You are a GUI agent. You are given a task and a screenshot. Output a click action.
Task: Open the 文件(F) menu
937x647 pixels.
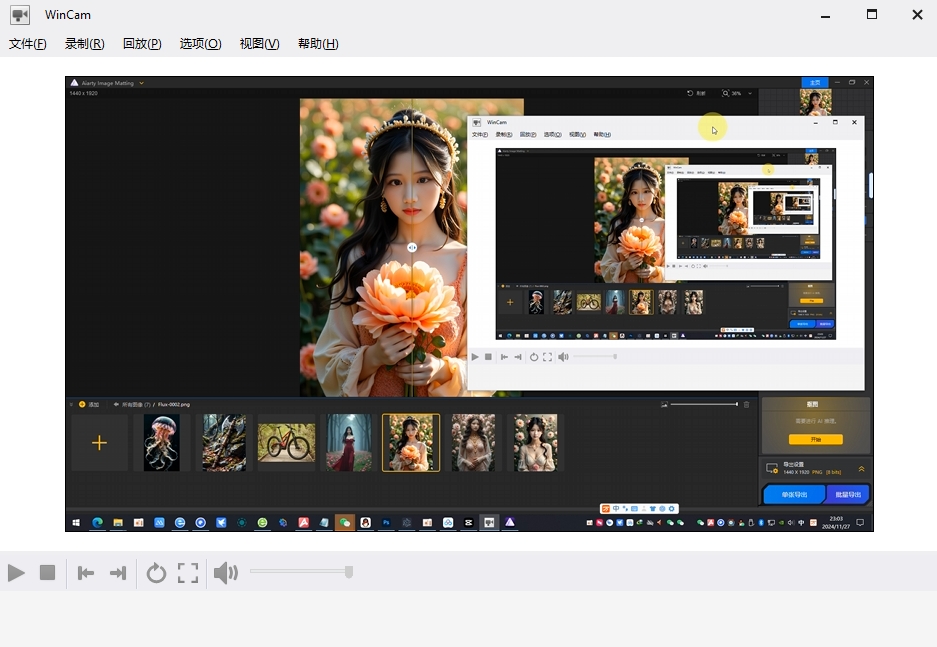(x=28, y=44)
